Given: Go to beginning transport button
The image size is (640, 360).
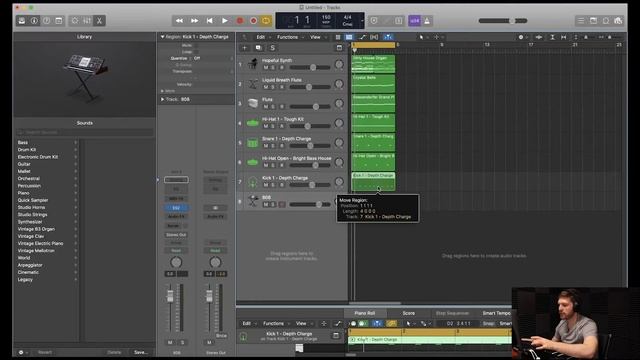Looking at the screenshot, I should pos(209,21).
